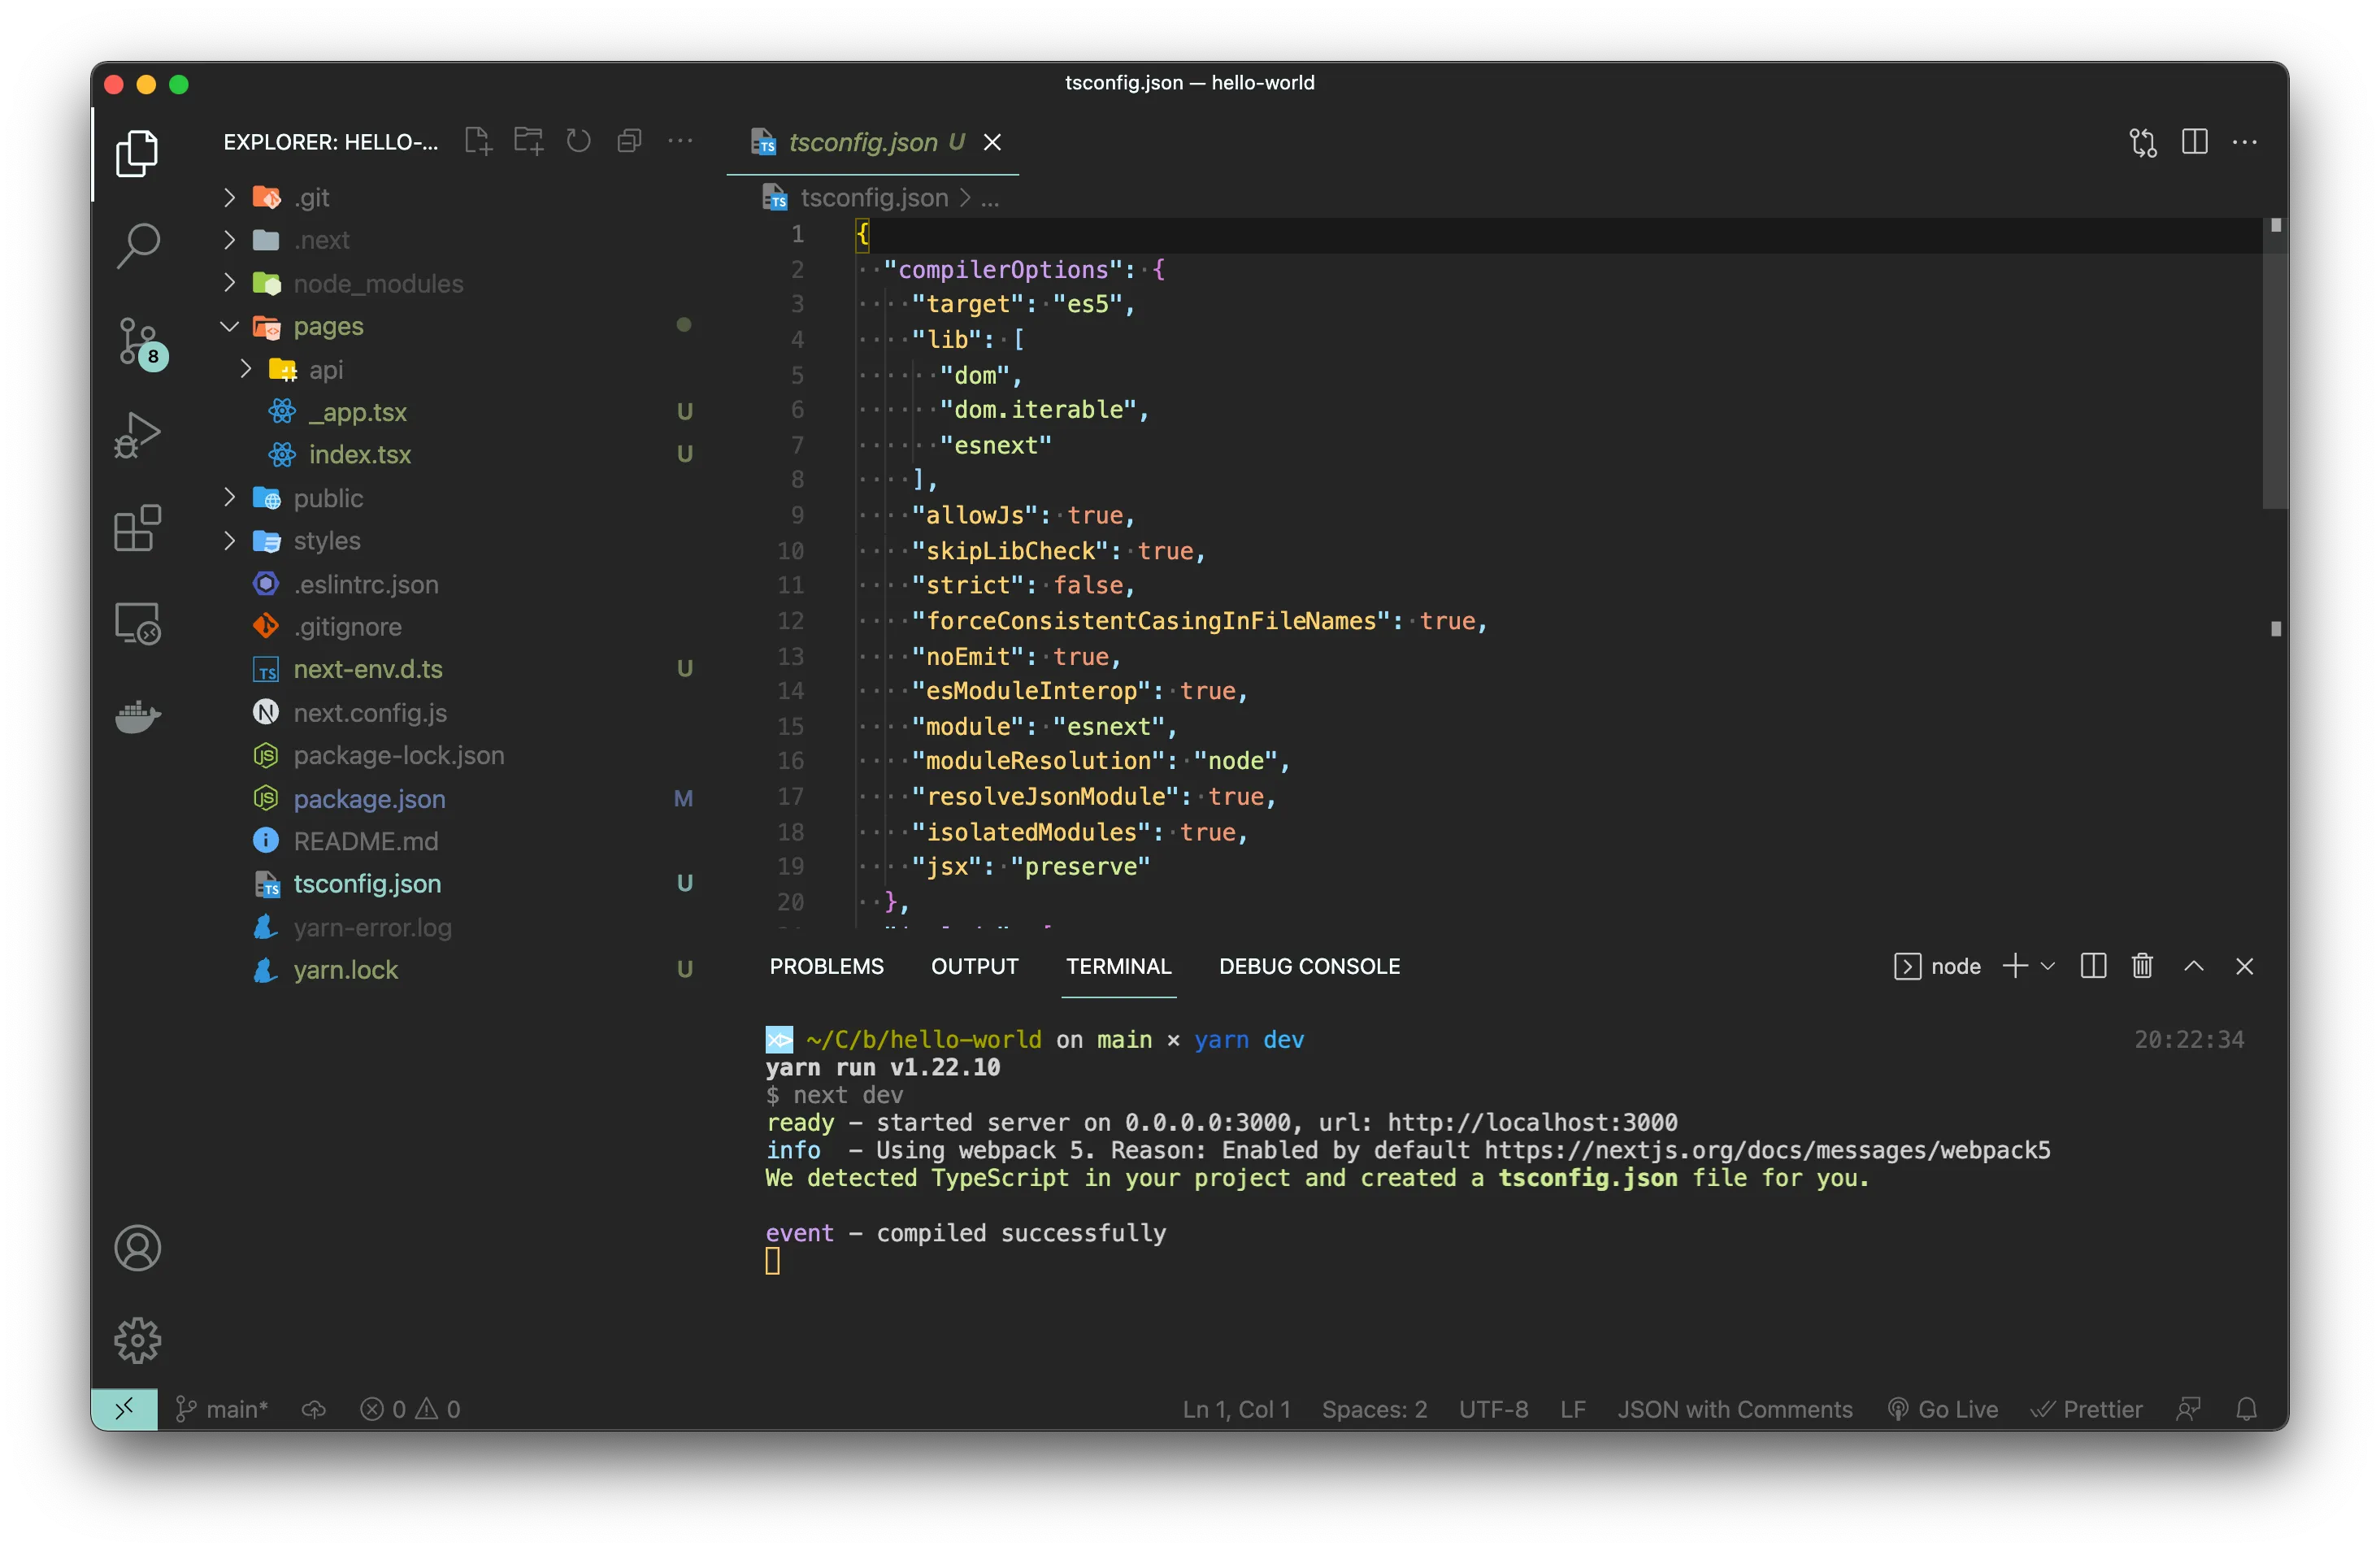Open the Extensions view
The image size is (2380, 1551).
(138, 528)
